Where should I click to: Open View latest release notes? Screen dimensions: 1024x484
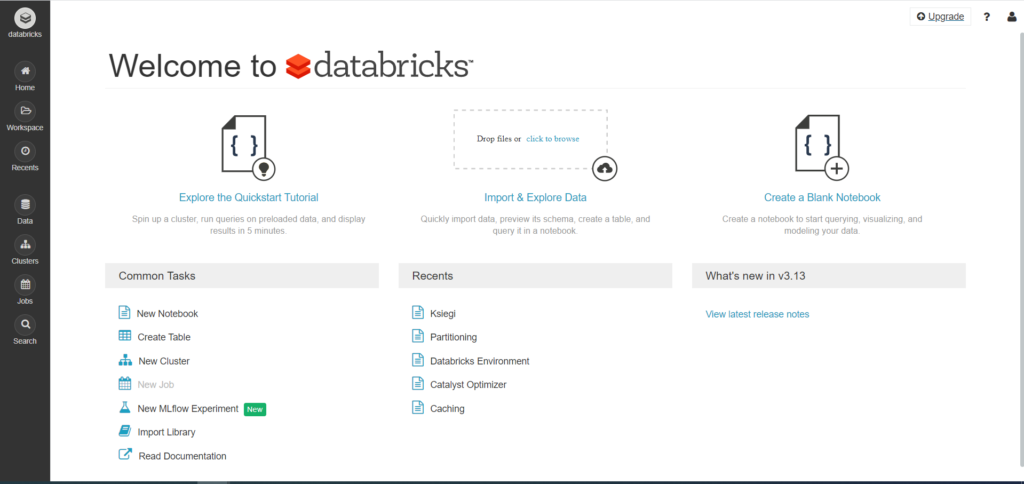(x=758, y=314)
